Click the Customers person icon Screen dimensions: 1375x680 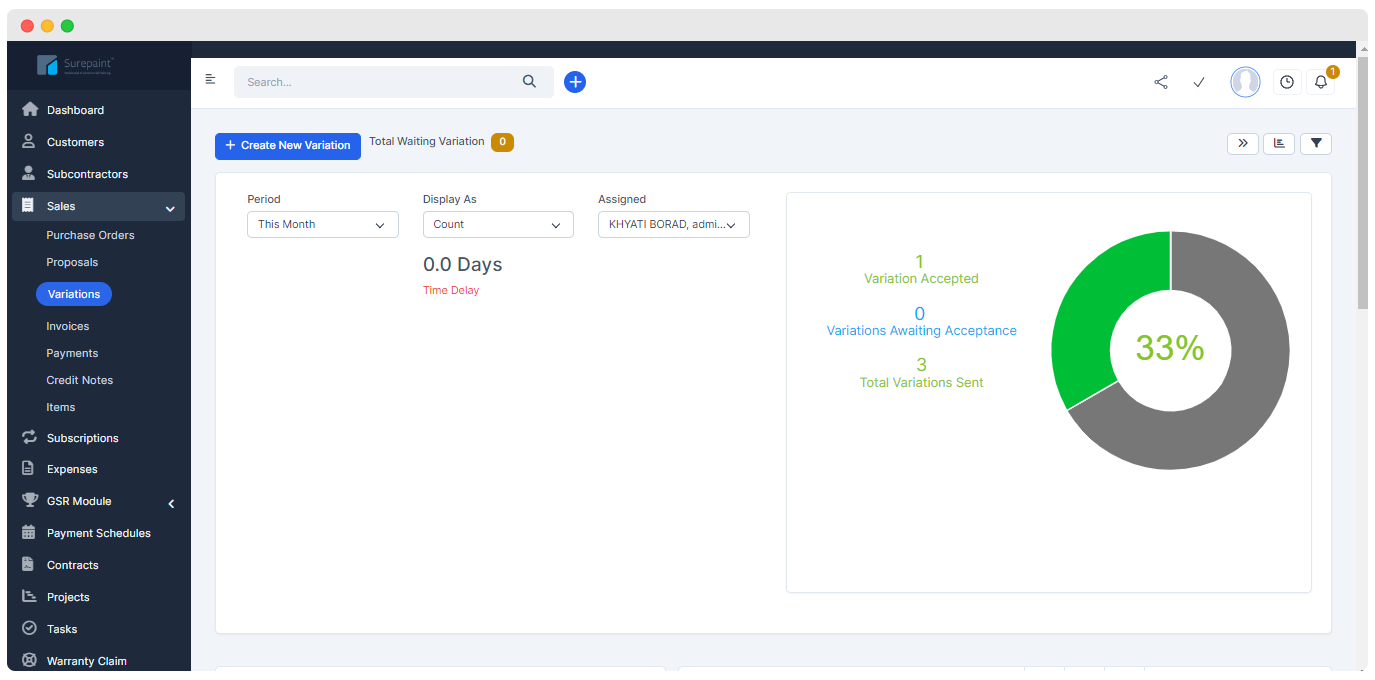(30, 142)
